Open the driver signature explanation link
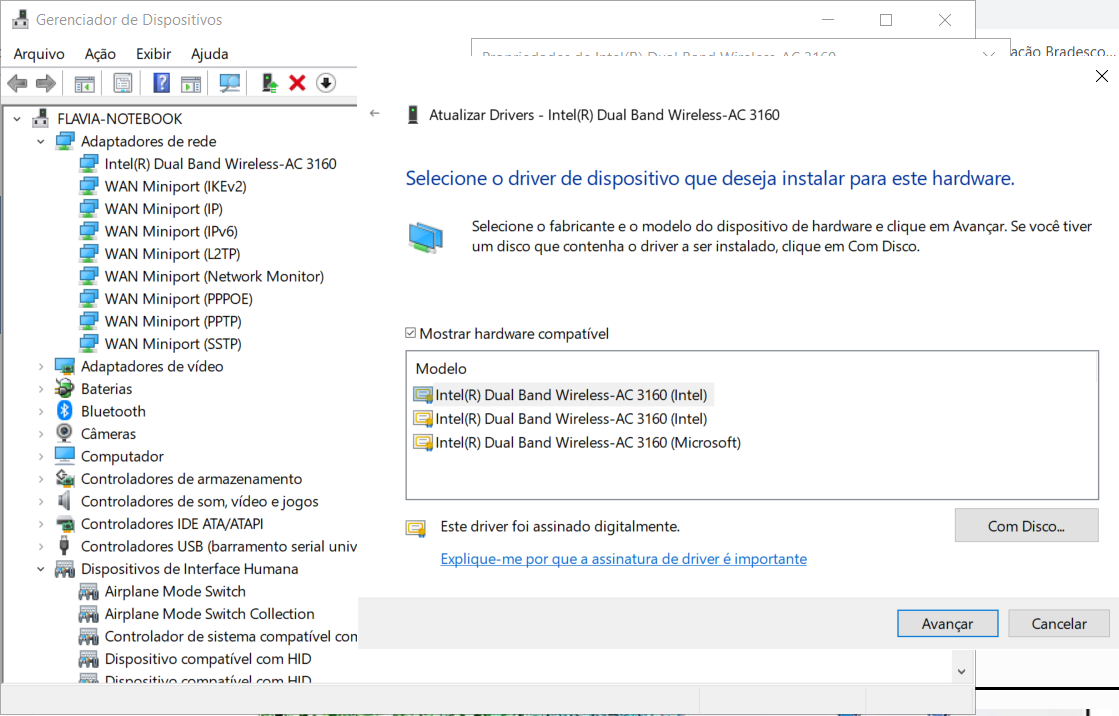This screenshot has width=1119, height=716. point(623,558)
